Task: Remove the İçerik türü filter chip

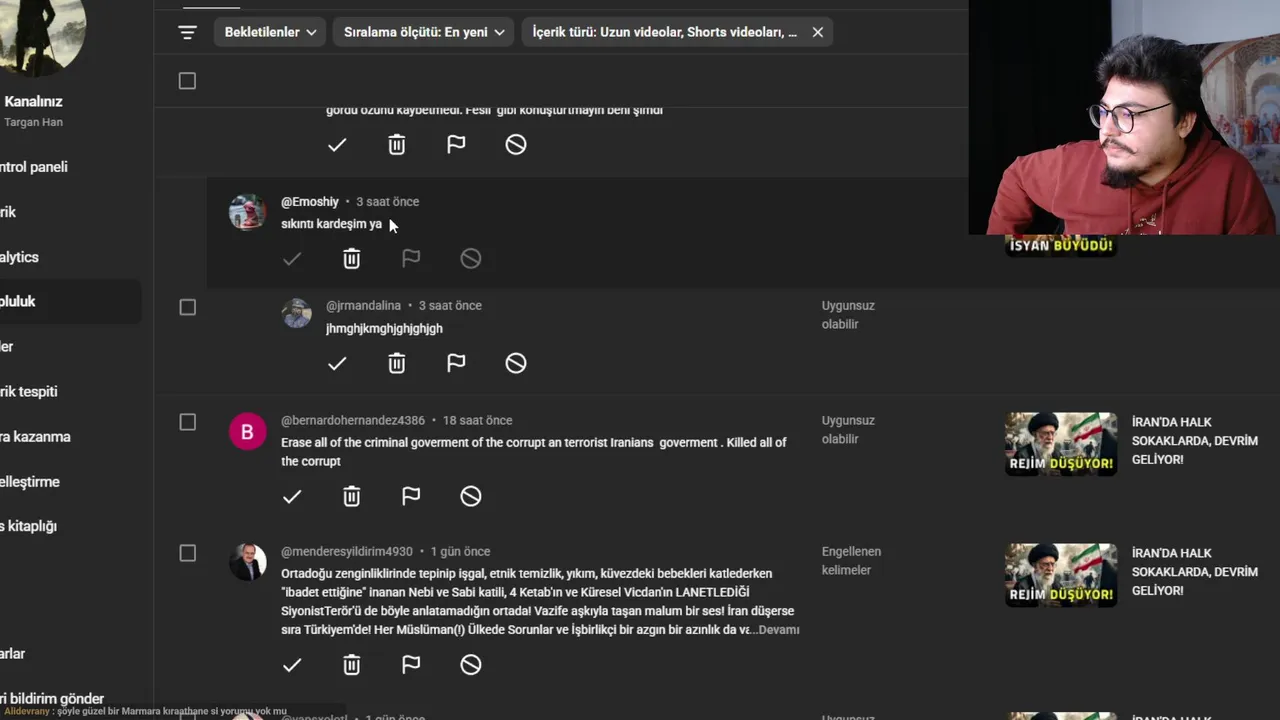Action: coord(817,32)
